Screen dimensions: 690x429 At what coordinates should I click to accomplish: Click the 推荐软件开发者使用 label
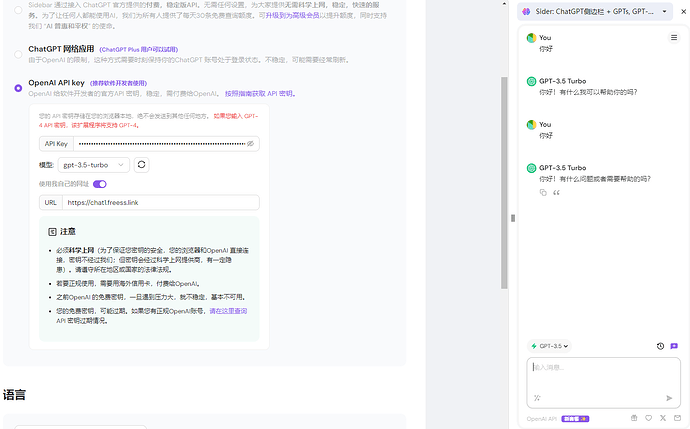[x=118, y=83]
